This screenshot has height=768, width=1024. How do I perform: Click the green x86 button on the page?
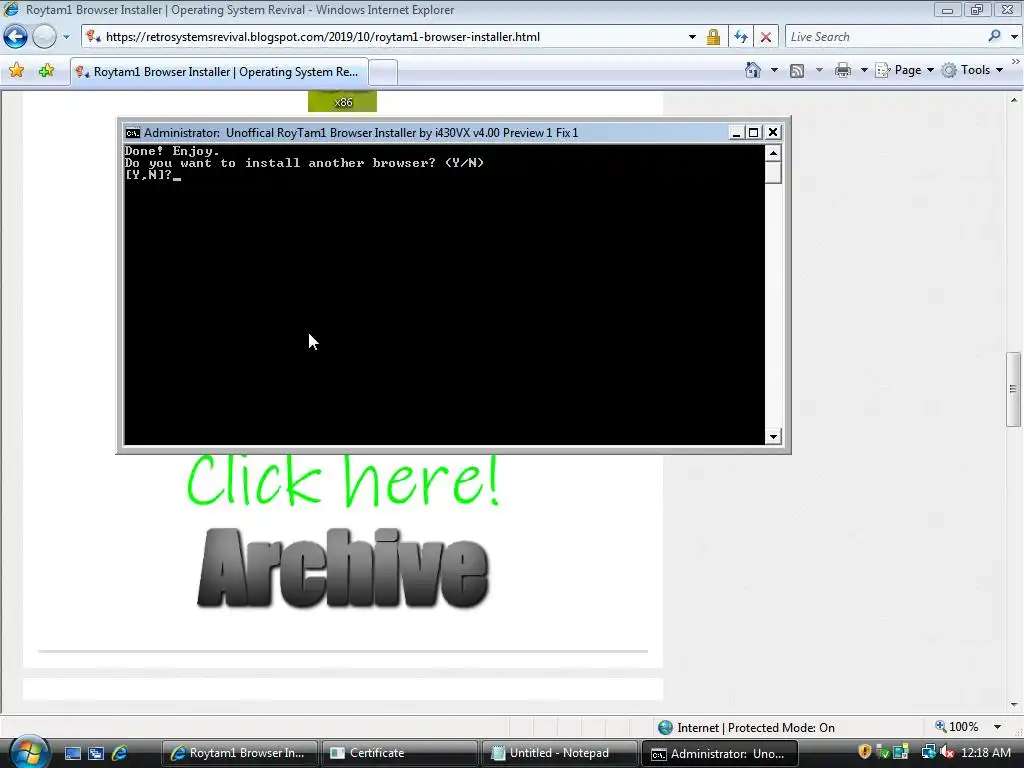coord(342,101)
